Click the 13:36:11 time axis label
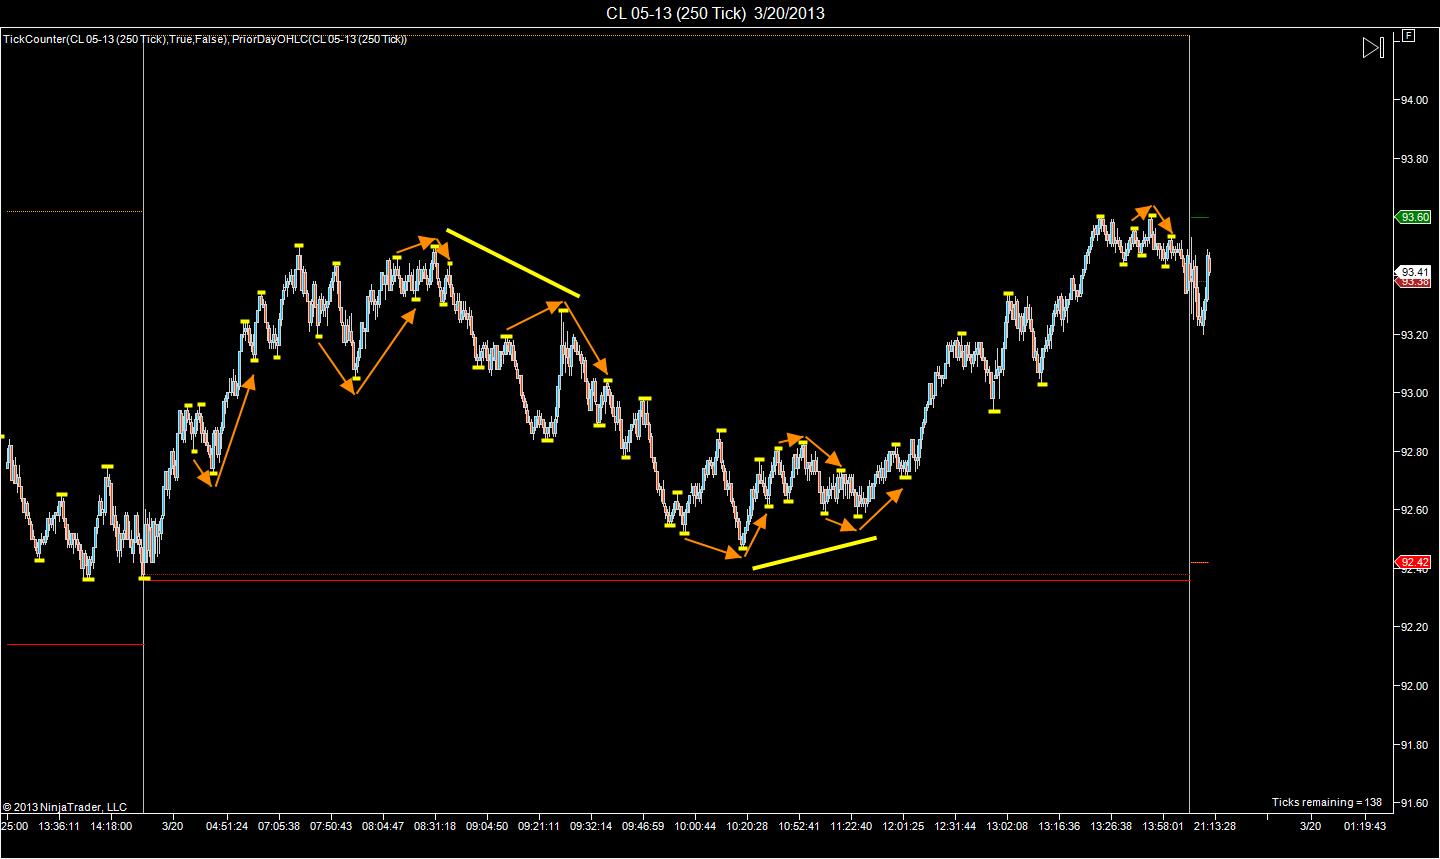Viewport: 1440px width, 859px height. [x=58, y=826]
